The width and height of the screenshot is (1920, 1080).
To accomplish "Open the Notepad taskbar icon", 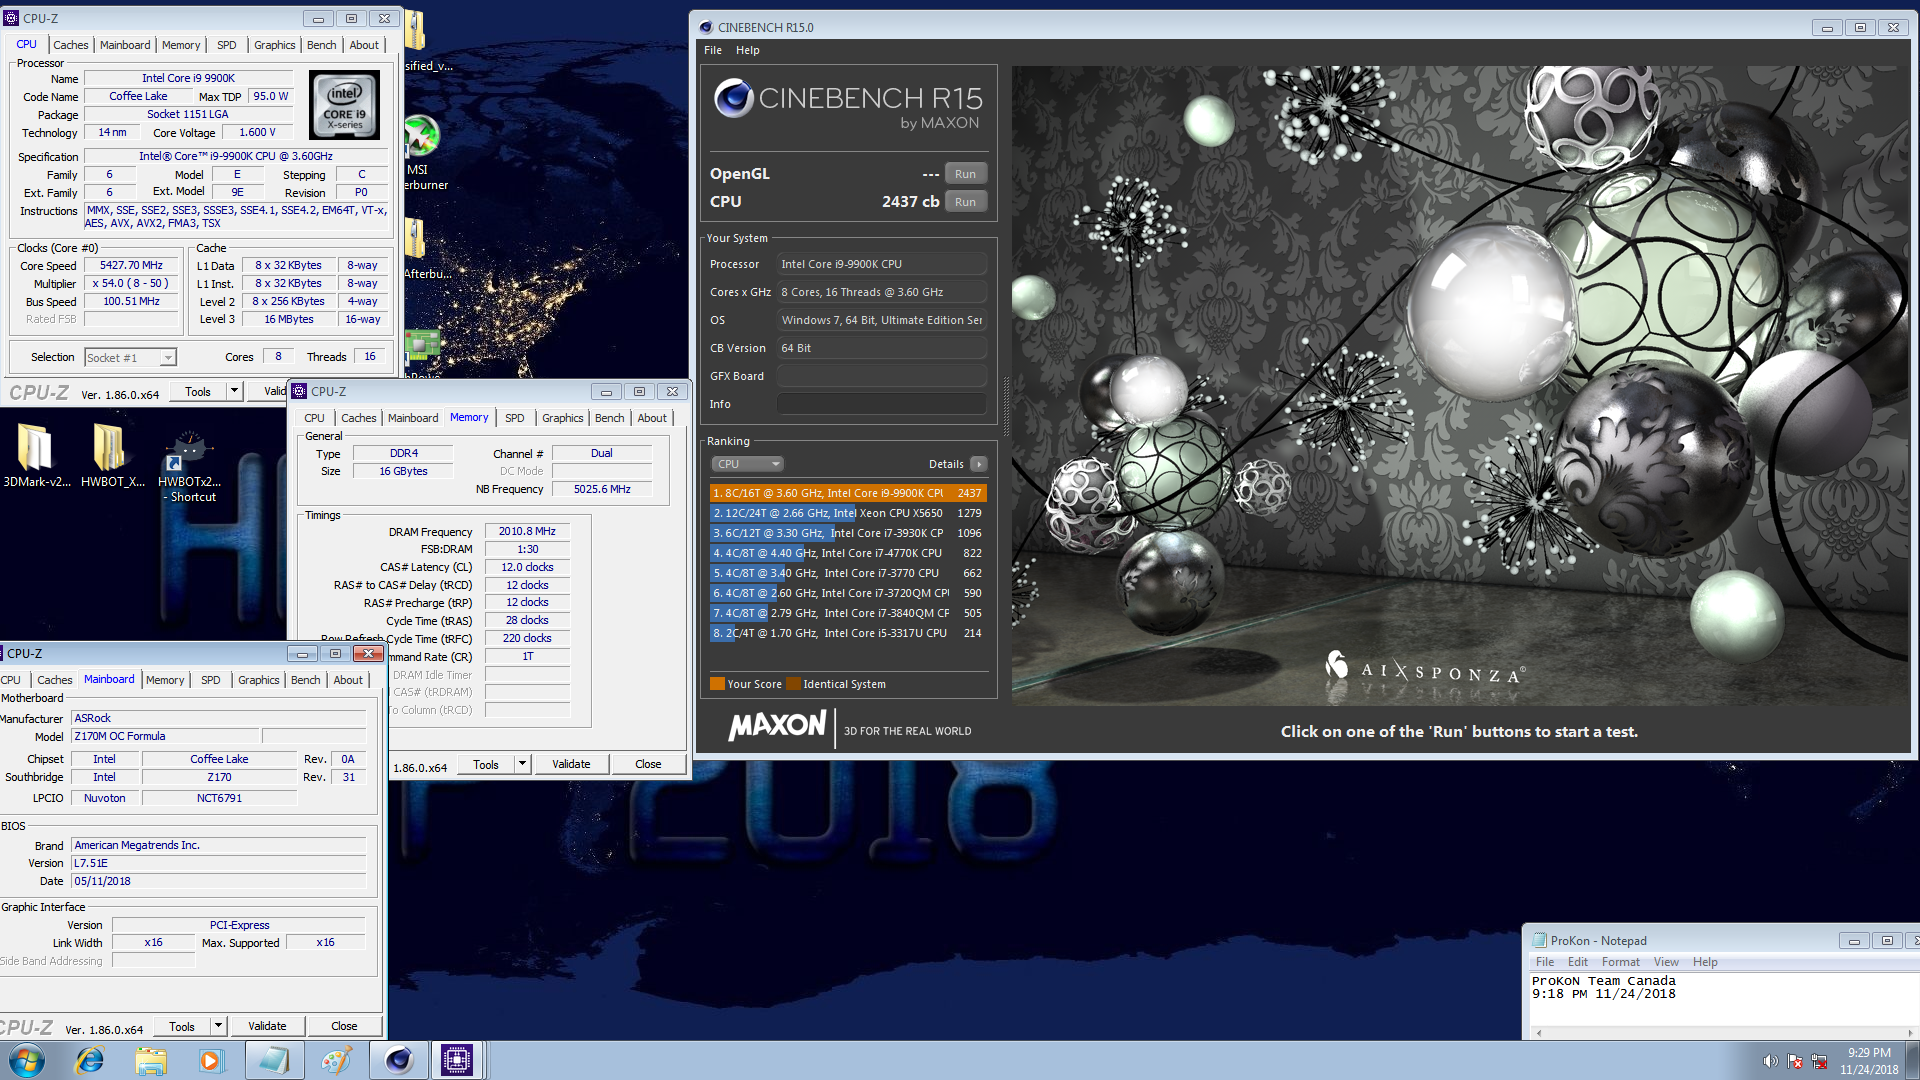I will coord(274,1060).
